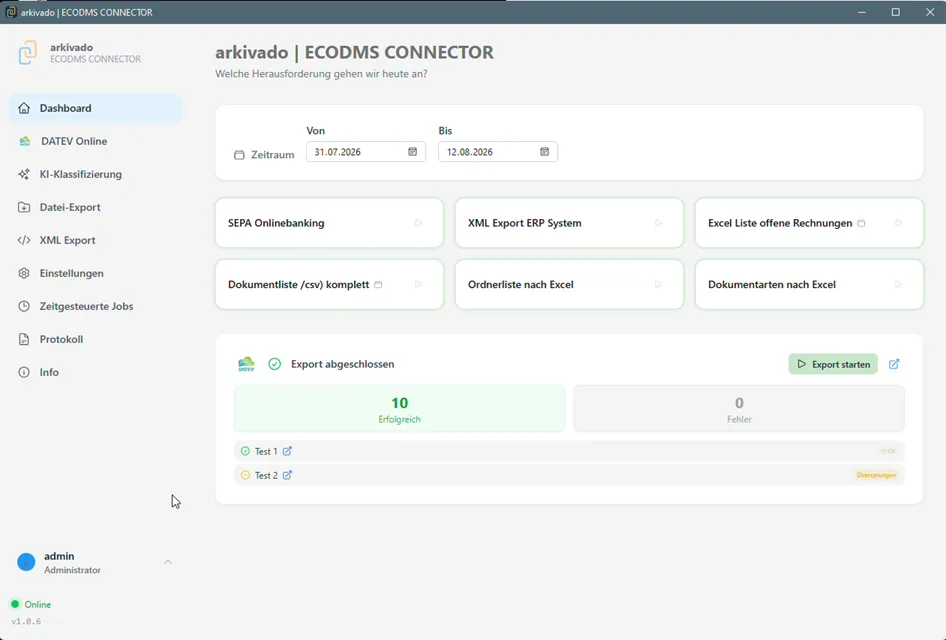Open DATEV Online section
This screenshot has width=946, height=640.
pos(95,141)
